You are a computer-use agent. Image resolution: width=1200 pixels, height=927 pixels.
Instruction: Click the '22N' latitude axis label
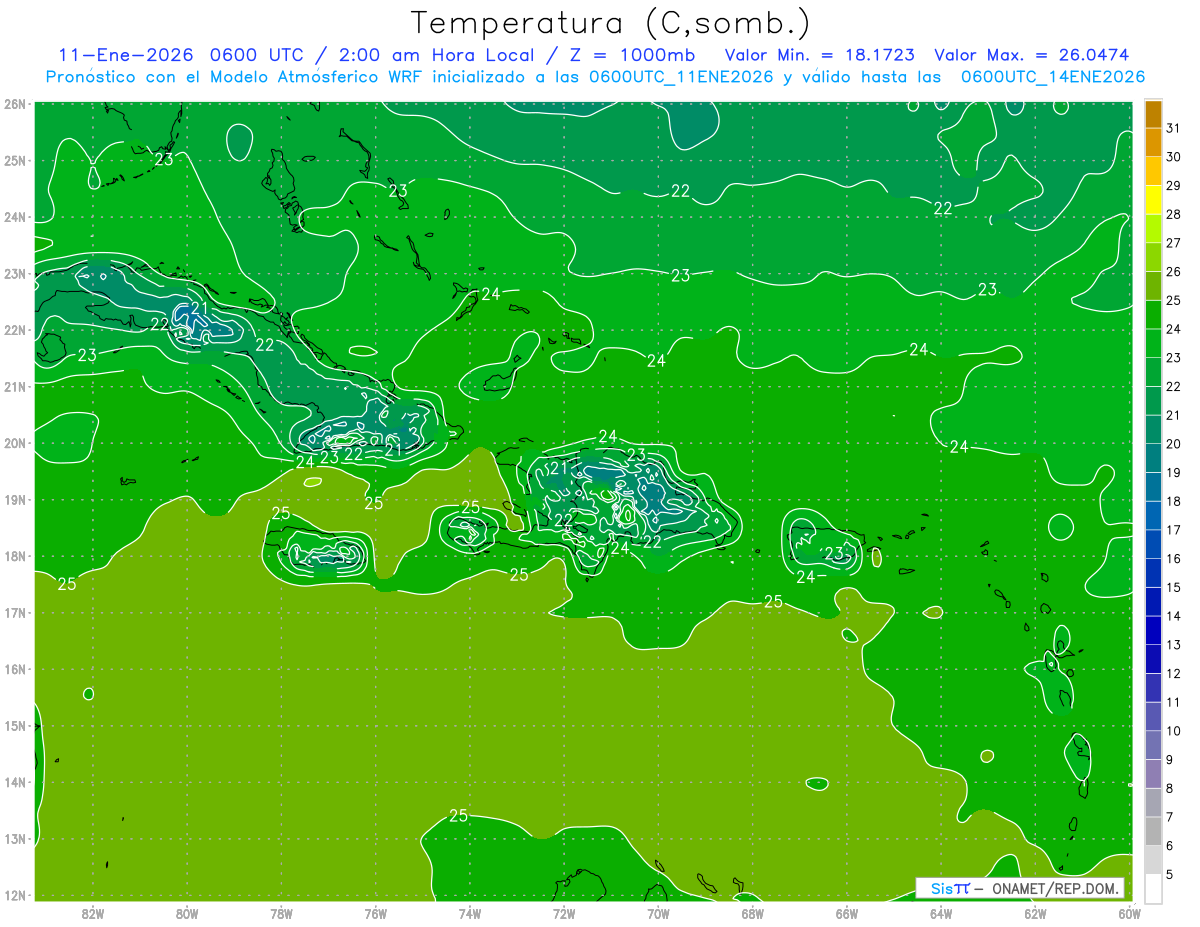pyautogui.click(x=15, y=330)
